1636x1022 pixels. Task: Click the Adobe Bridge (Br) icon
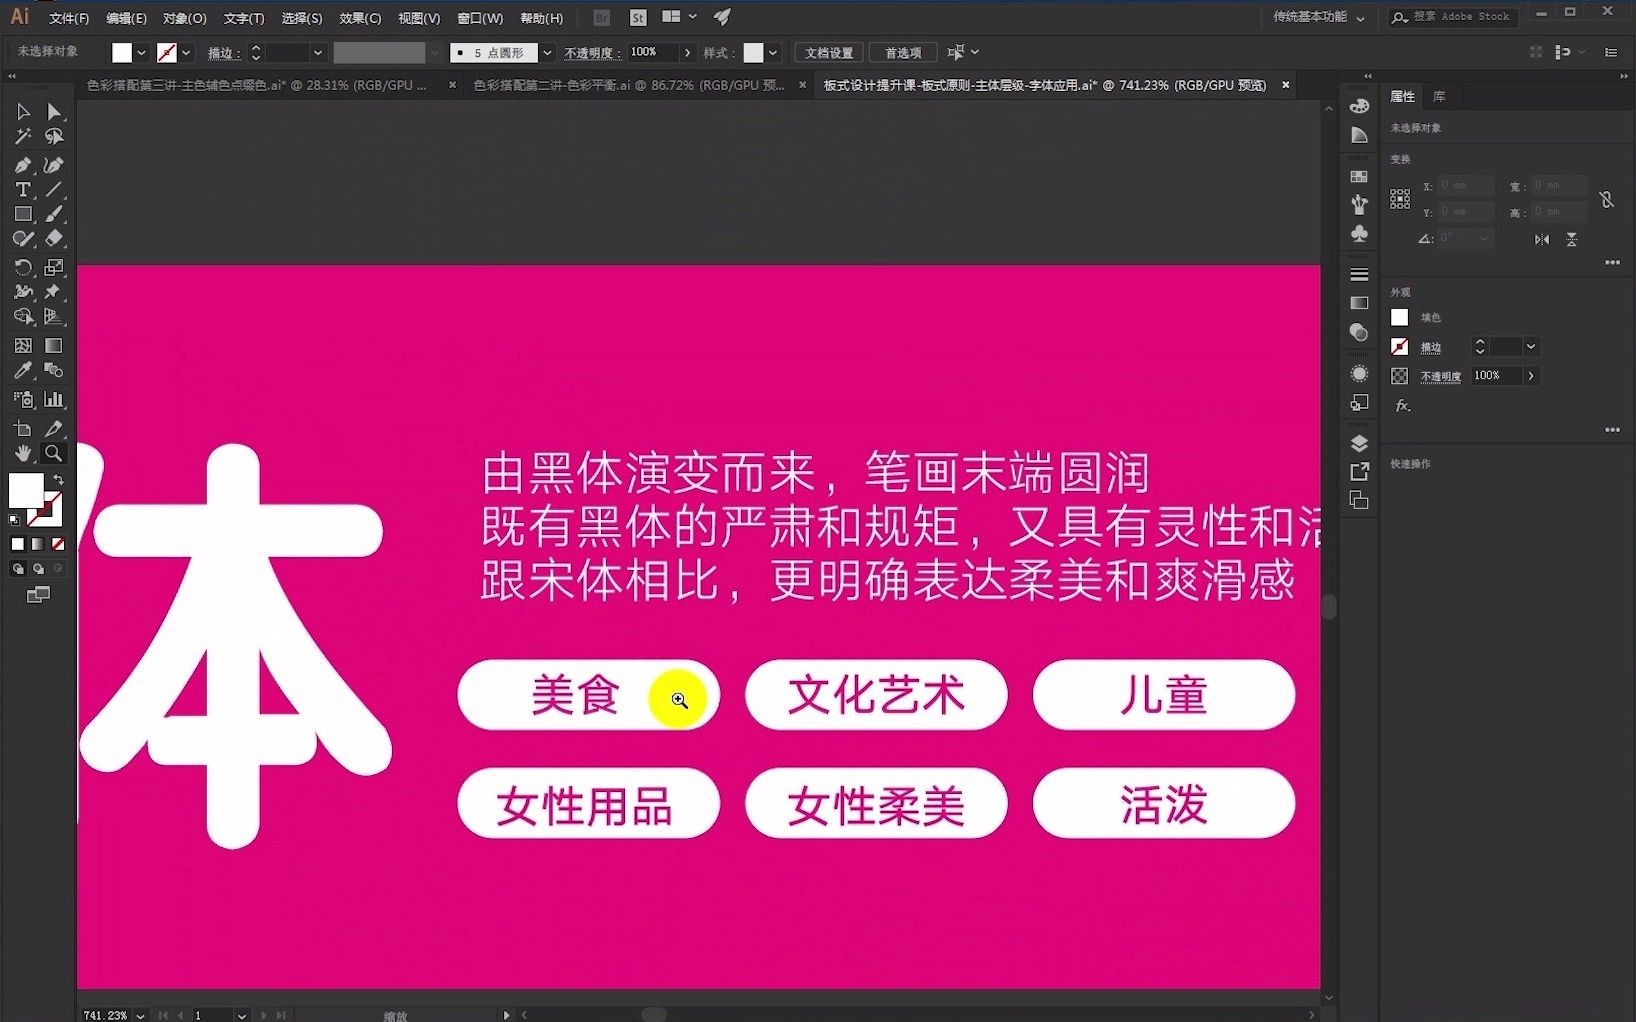tap(601, 17)
